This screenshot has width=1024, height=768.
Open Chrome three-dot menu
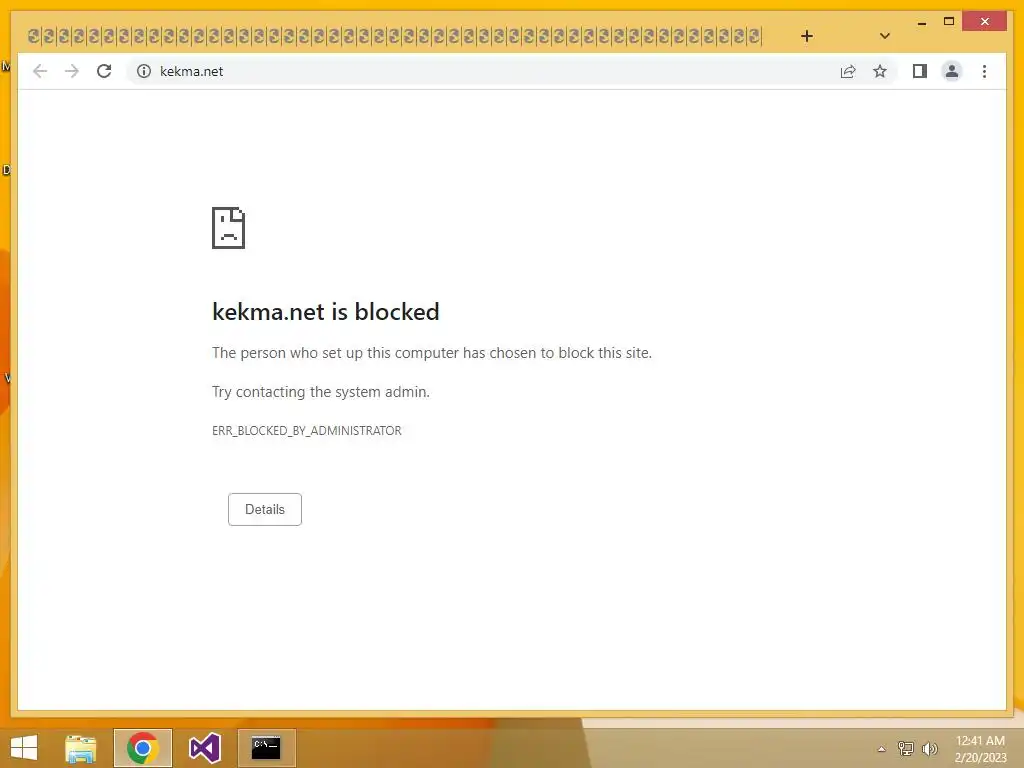click(984, 71)
